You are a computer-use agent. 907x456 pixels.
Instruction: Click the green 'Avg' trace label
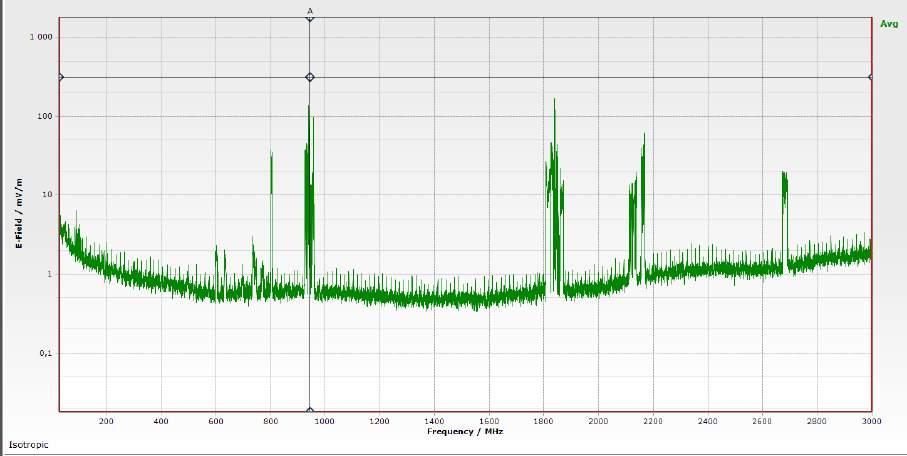click(888, 24)
